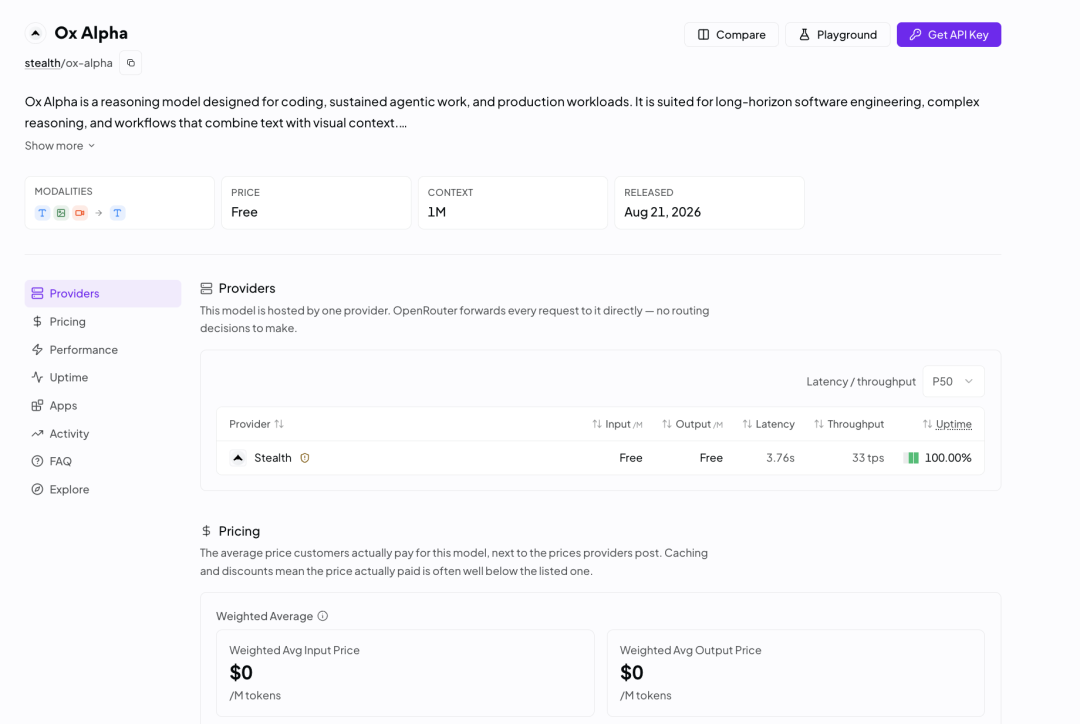Screen dimensions: 1080x724
Task: Open Apps section in sidebar
Action: tap(103, 406)
